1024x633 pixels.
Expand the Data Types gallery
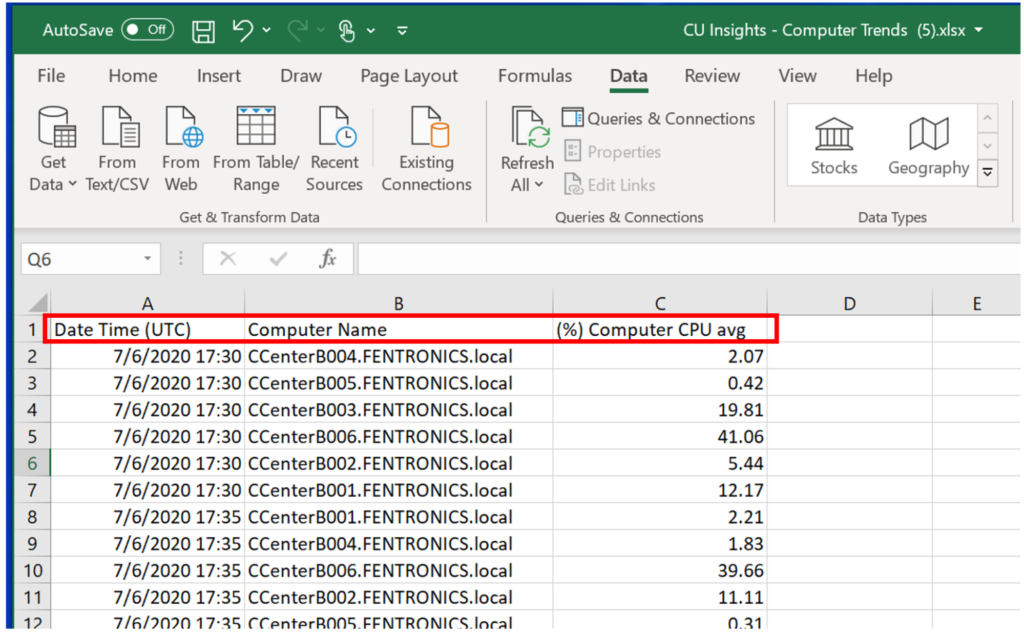pyautogui.click(x=988, y=172)
